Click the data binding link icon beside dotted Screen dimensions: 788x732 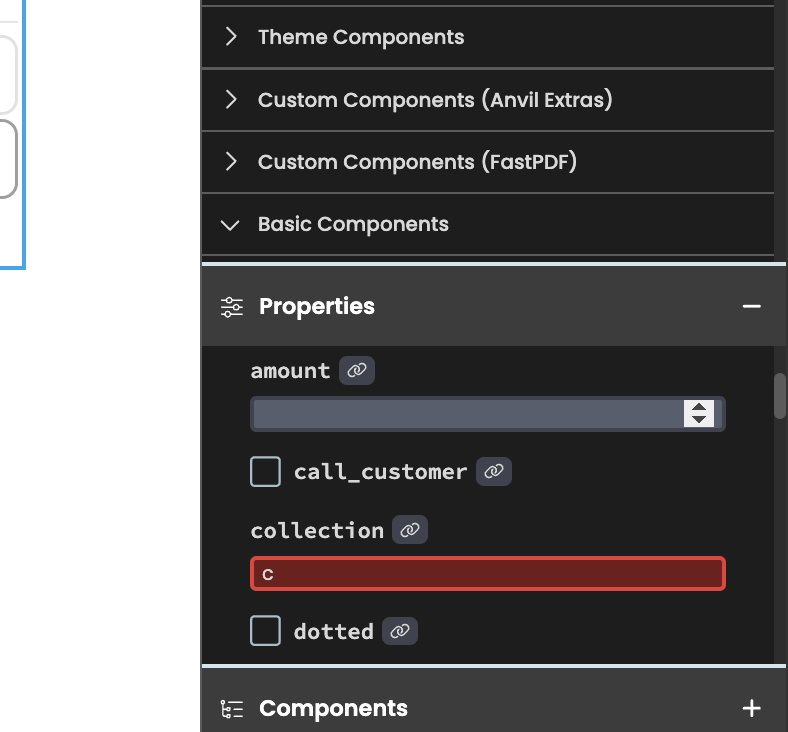(x=400, y=631)
